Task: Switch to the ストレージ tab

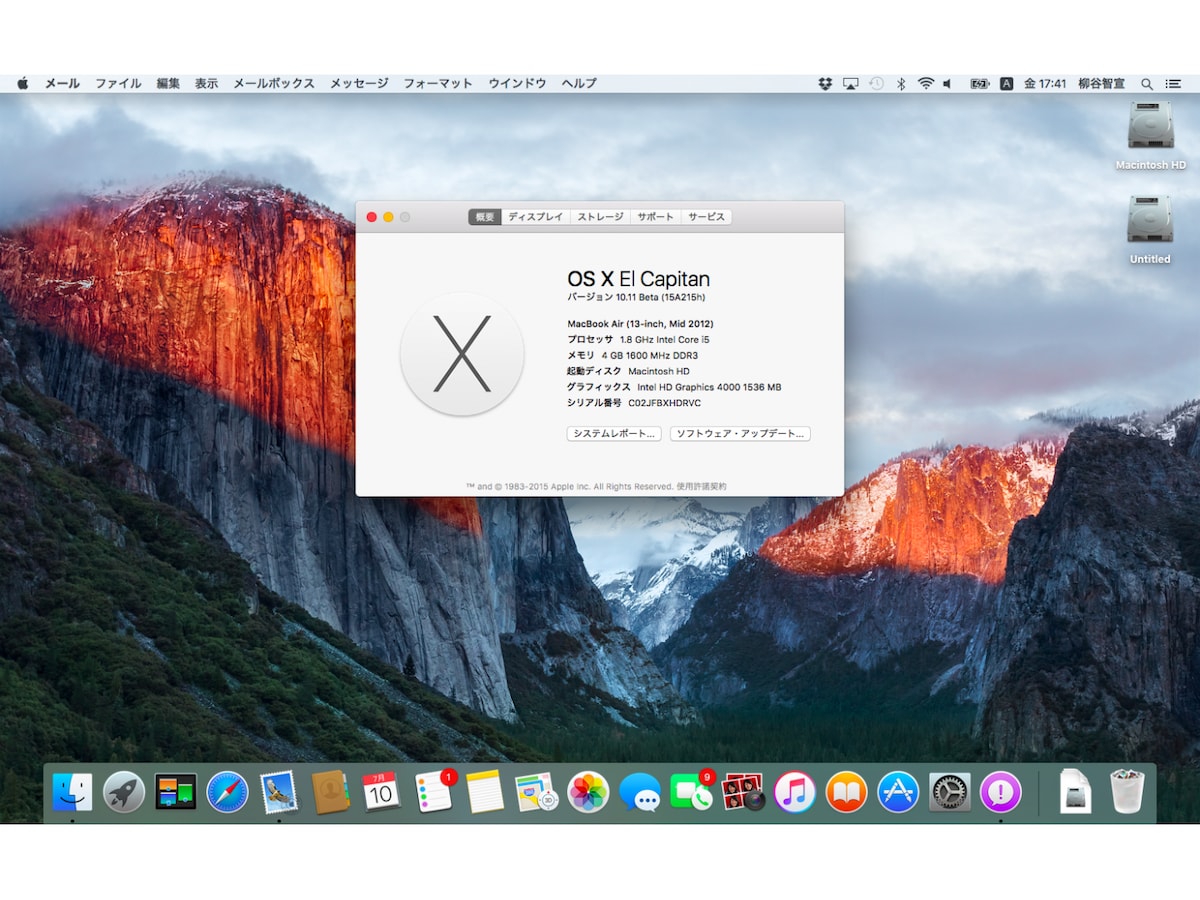Action: pyautogui.click(x=600, y=217)
